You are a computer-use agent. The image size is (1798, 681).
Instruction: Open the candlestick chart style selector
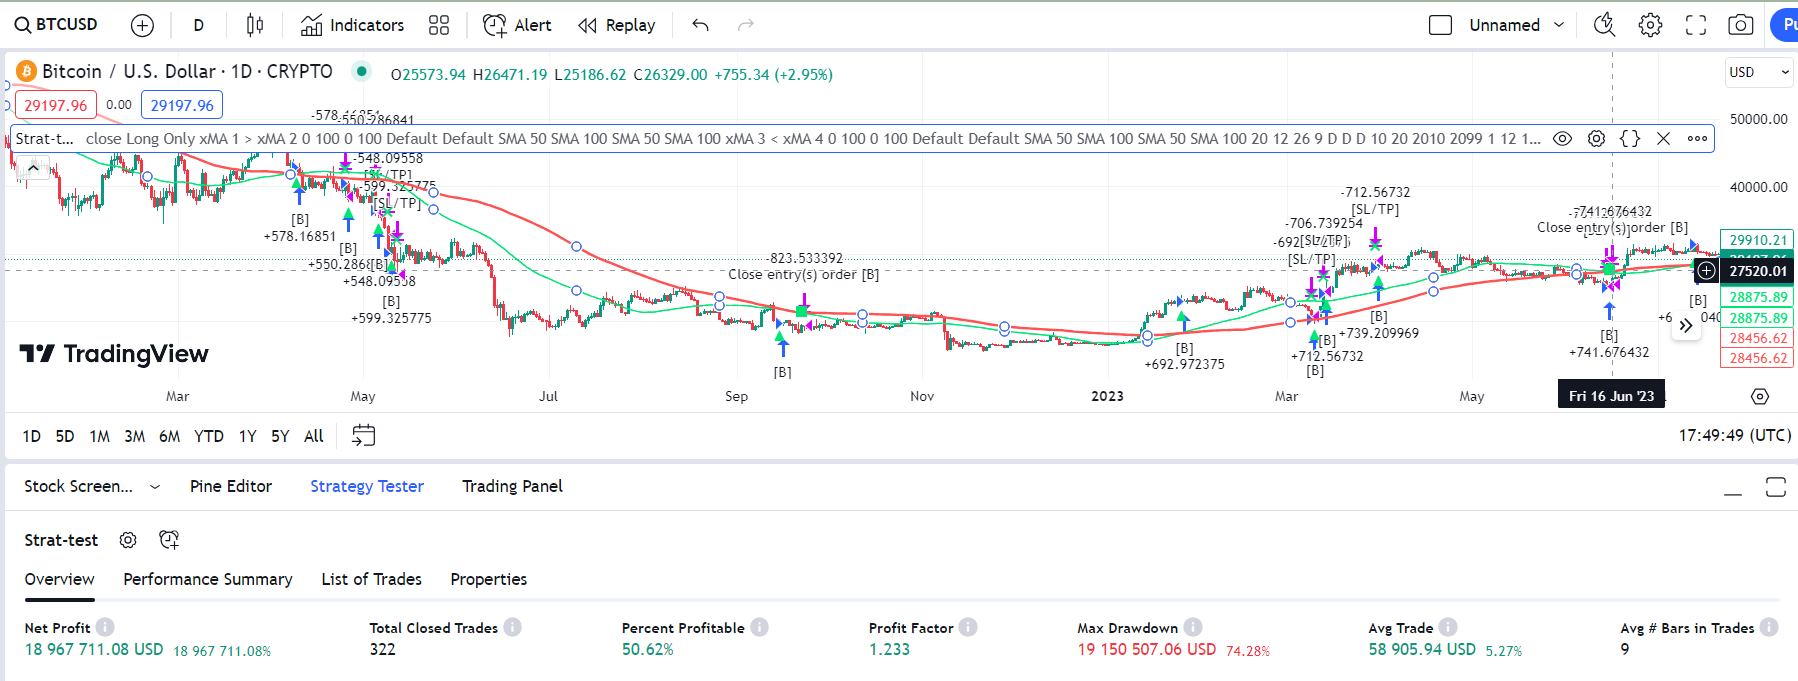(255, 25)
